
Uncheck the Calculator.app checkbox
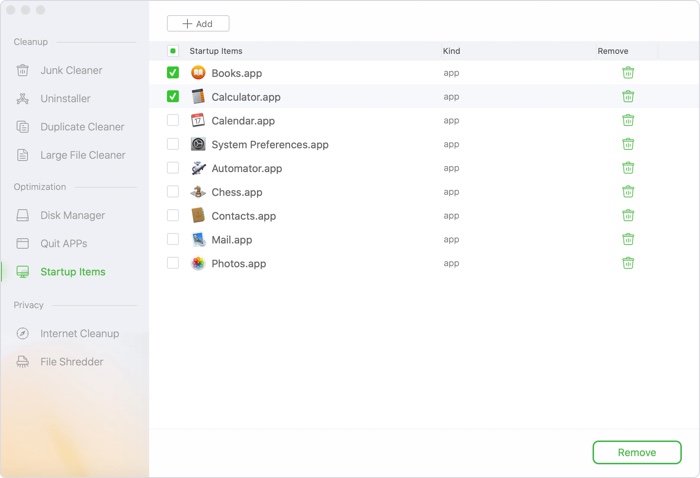click(173, 96)
